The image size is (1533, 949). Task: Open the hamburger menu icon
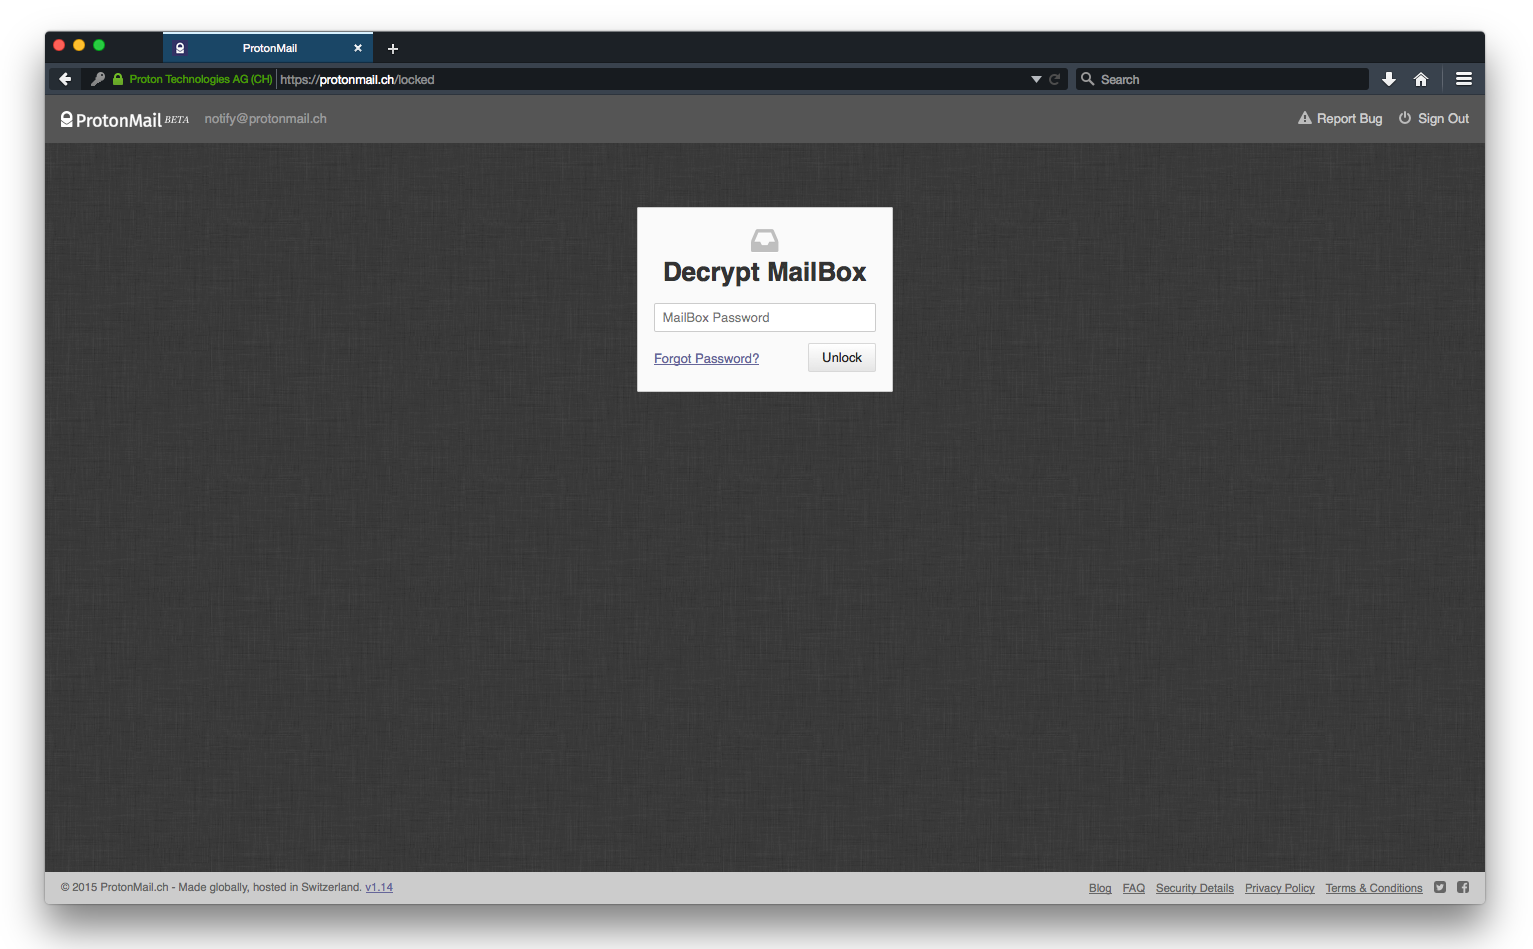1464,79
